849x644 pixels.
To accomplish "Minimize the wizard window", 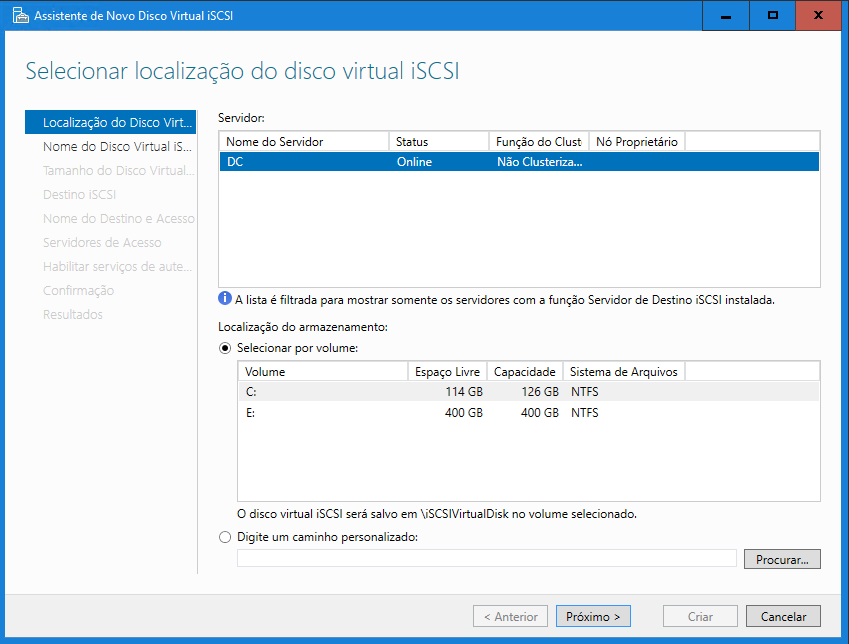I will (724, 16).
